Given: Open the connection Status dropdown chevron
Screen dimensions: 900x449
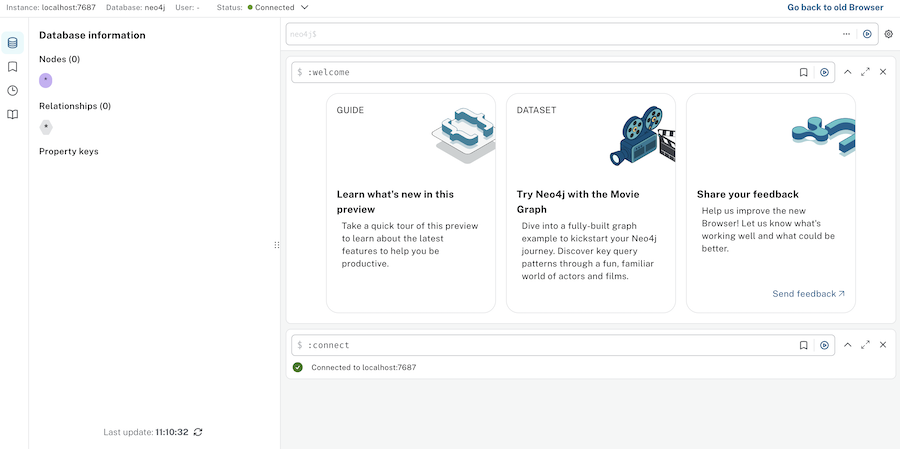Looking at the screenshot, I should click(x=304, y=7).
